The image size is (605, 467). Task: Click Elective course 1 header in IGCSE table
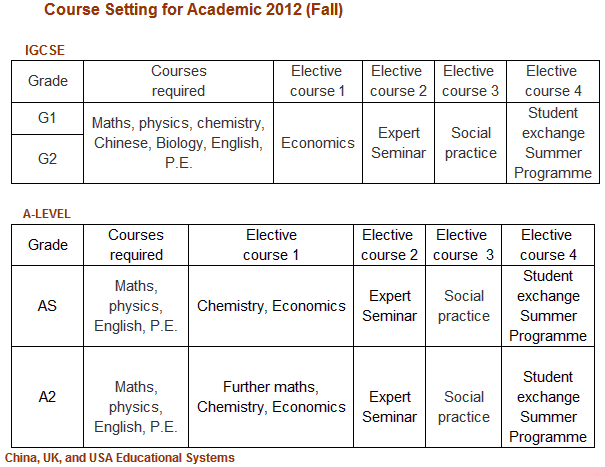(x=317, y=81)
